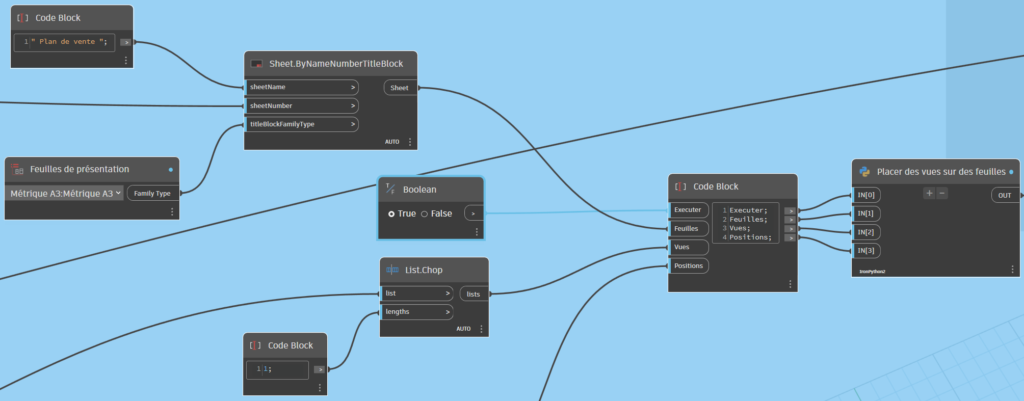Open the Métrique A3 family type dropdown

click(66, 193)
